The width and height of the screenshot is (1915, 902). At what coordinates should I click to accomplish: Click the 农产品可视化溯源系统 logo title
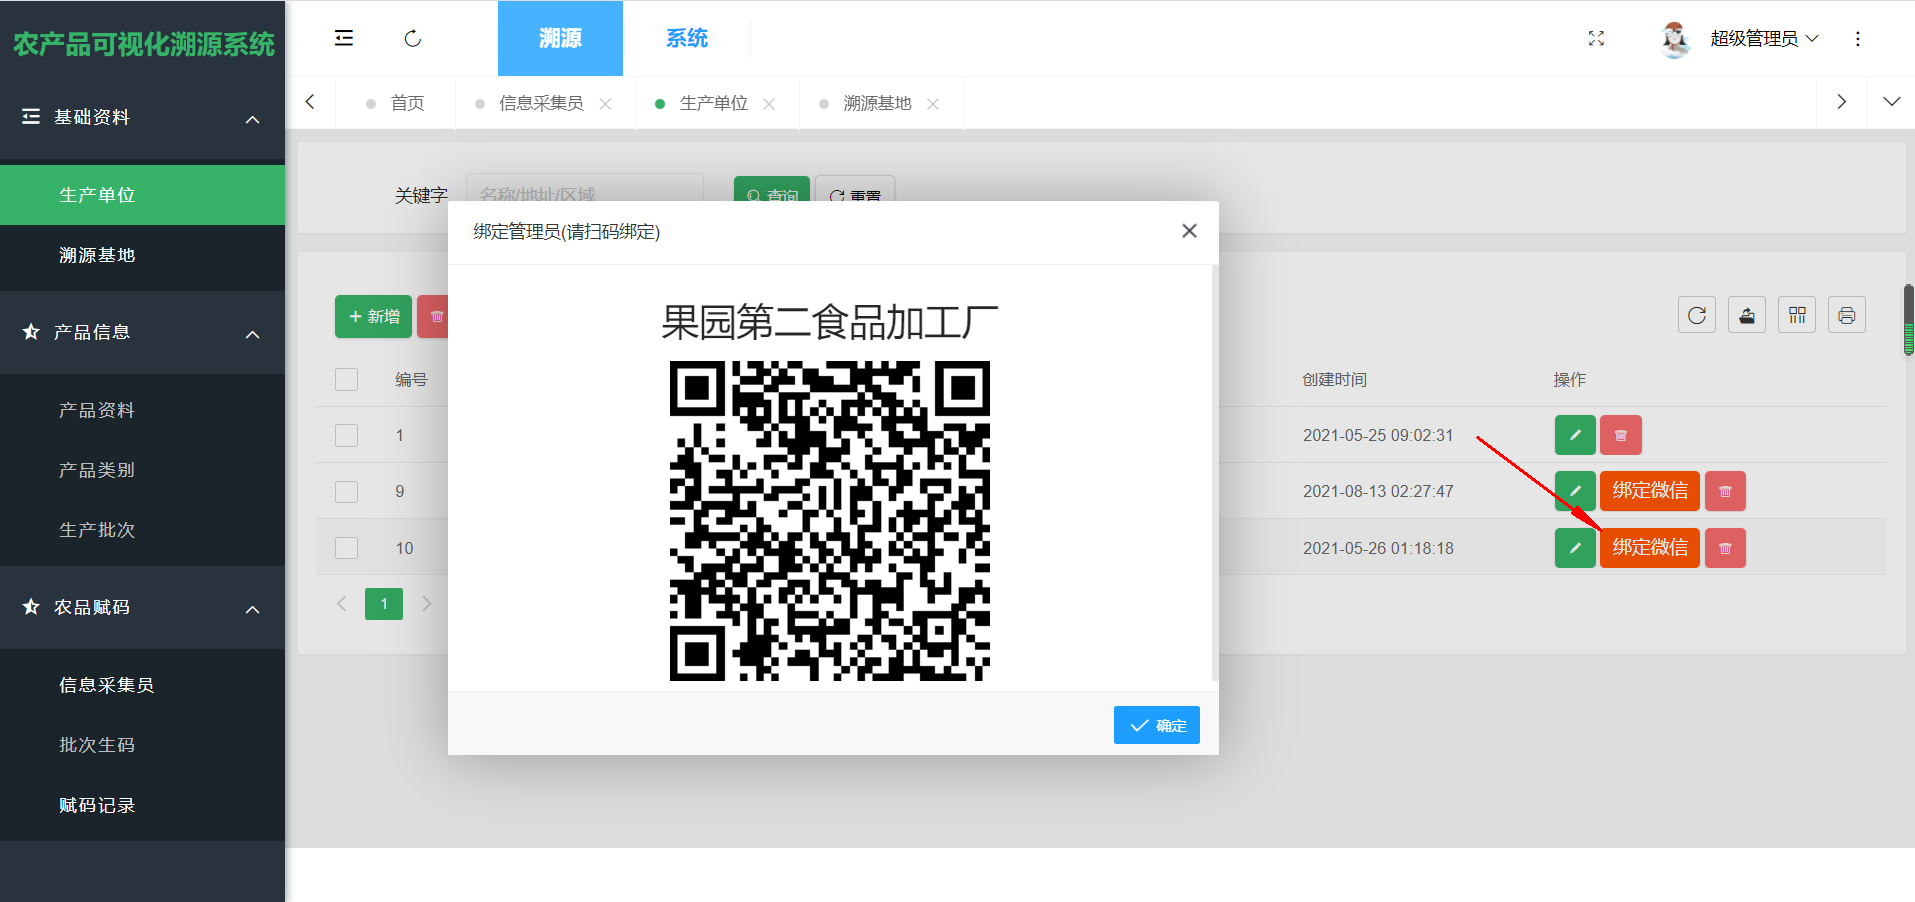point(143,44)
